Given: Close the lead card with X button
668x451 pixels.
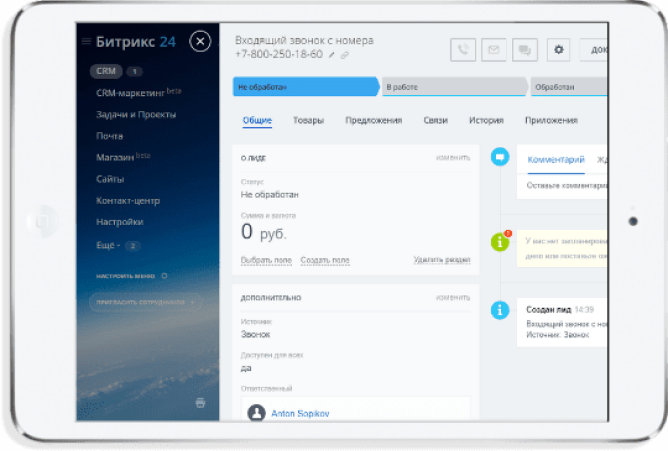Looking at the screenshot, I should tap(200, 41).
